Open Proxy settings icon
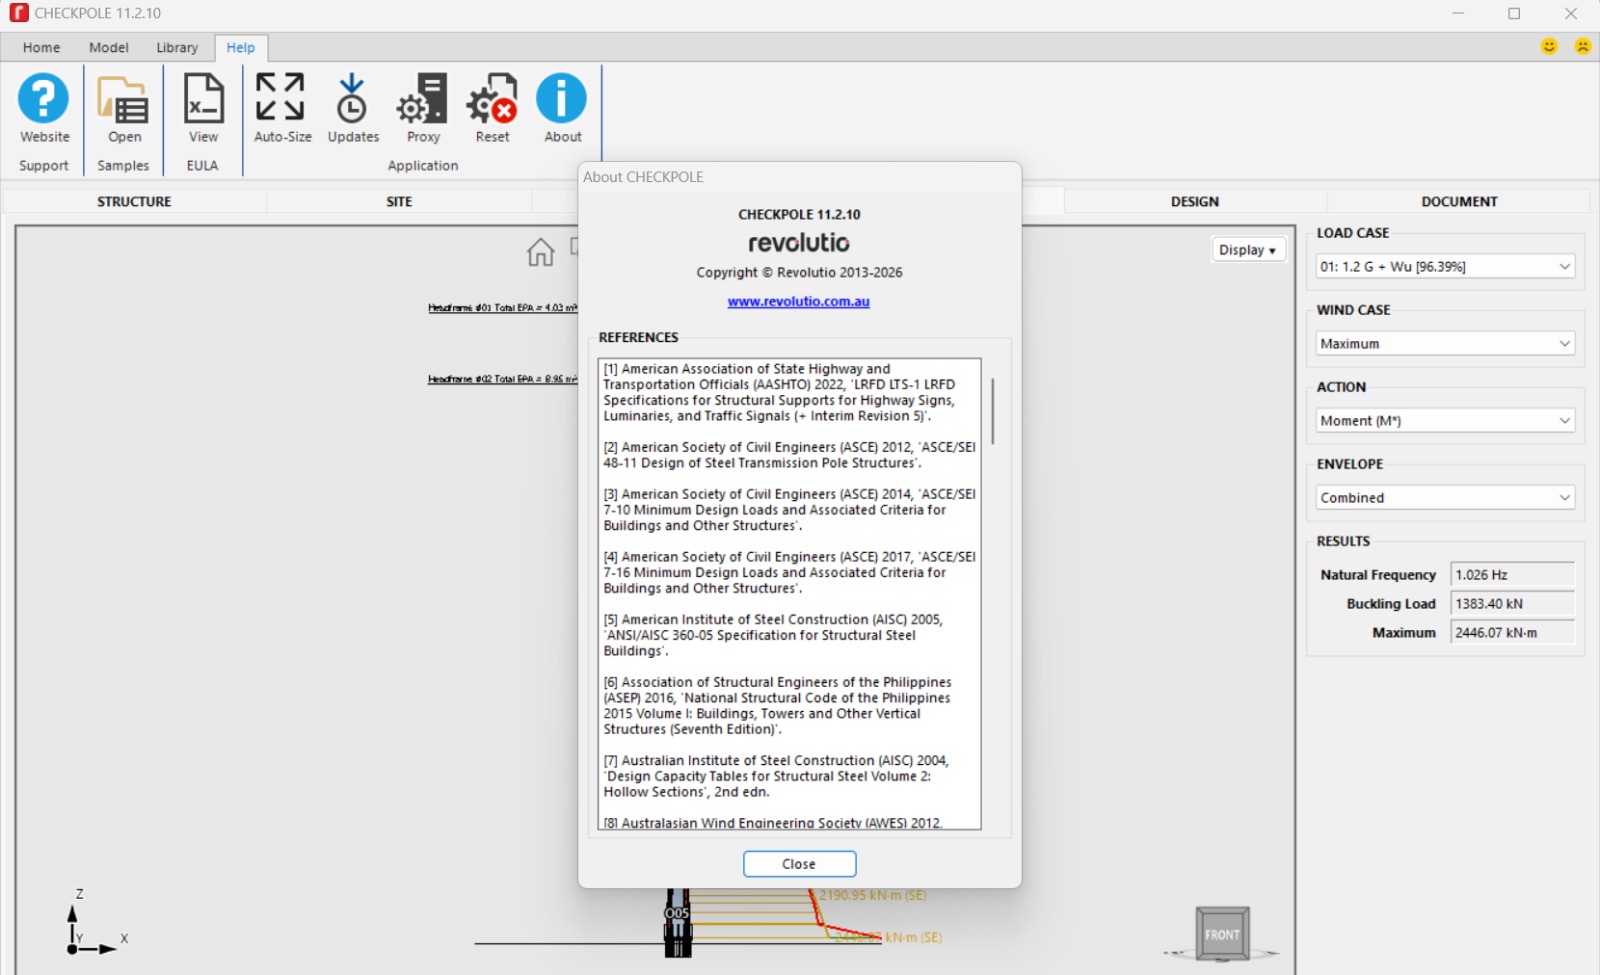This screenshot has height=975, width=1600. [x=422, y=98]
